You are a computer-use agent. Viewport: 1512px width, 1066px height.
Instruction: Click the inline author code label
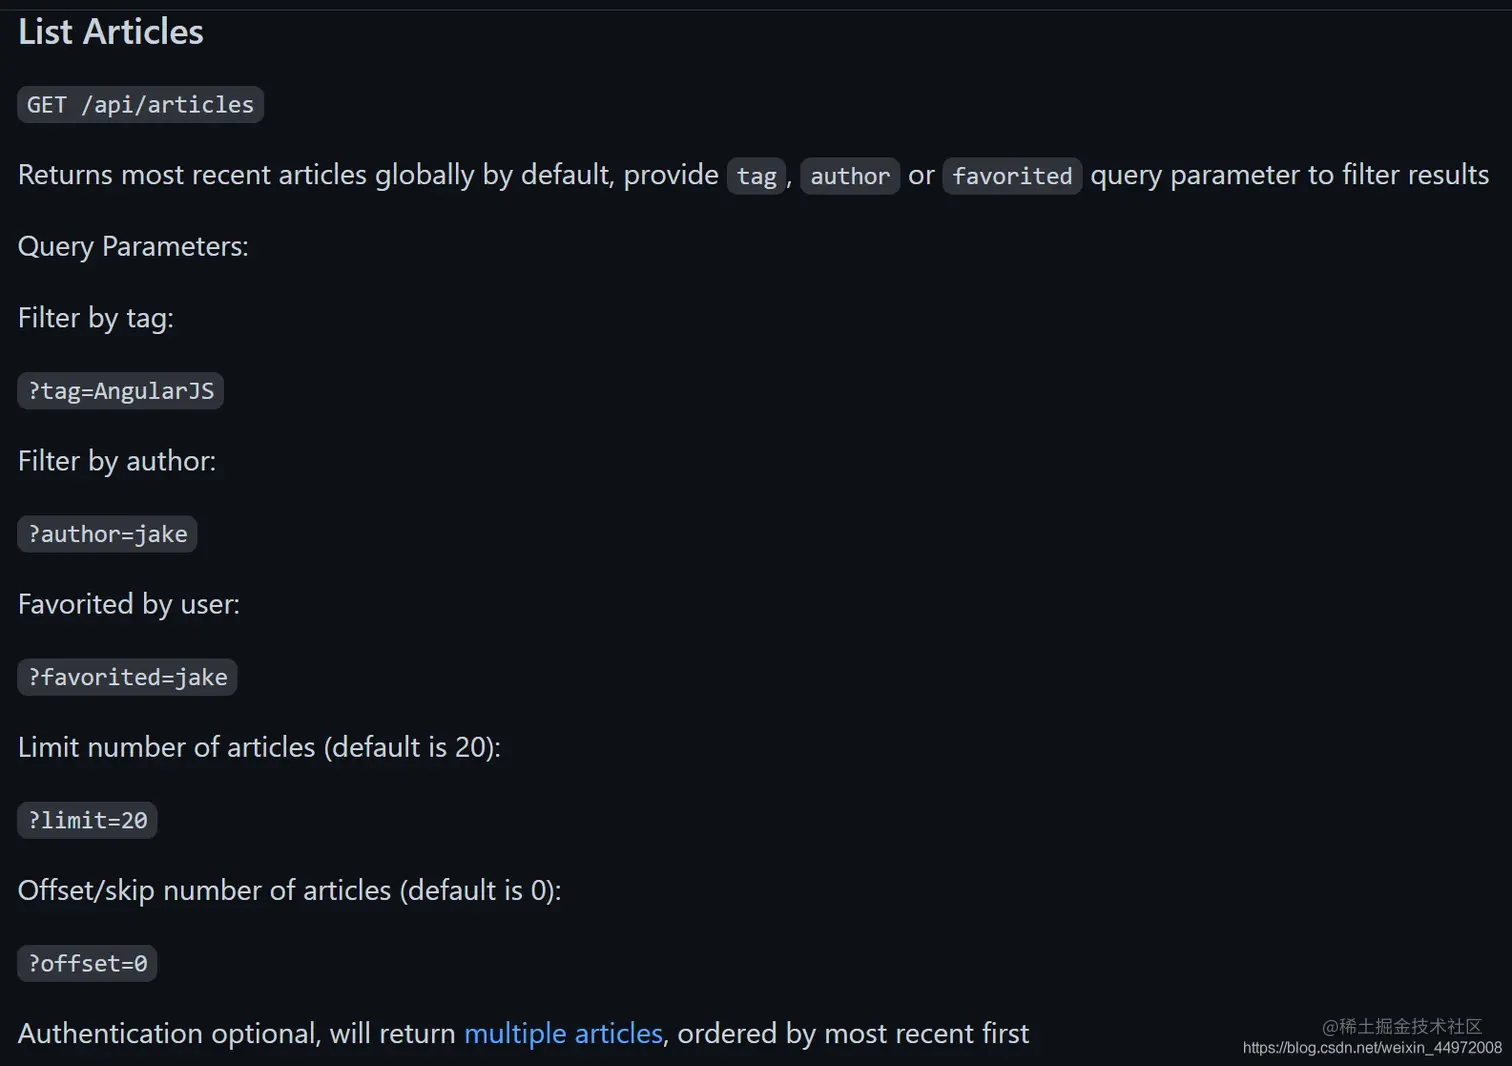(850, 176)
